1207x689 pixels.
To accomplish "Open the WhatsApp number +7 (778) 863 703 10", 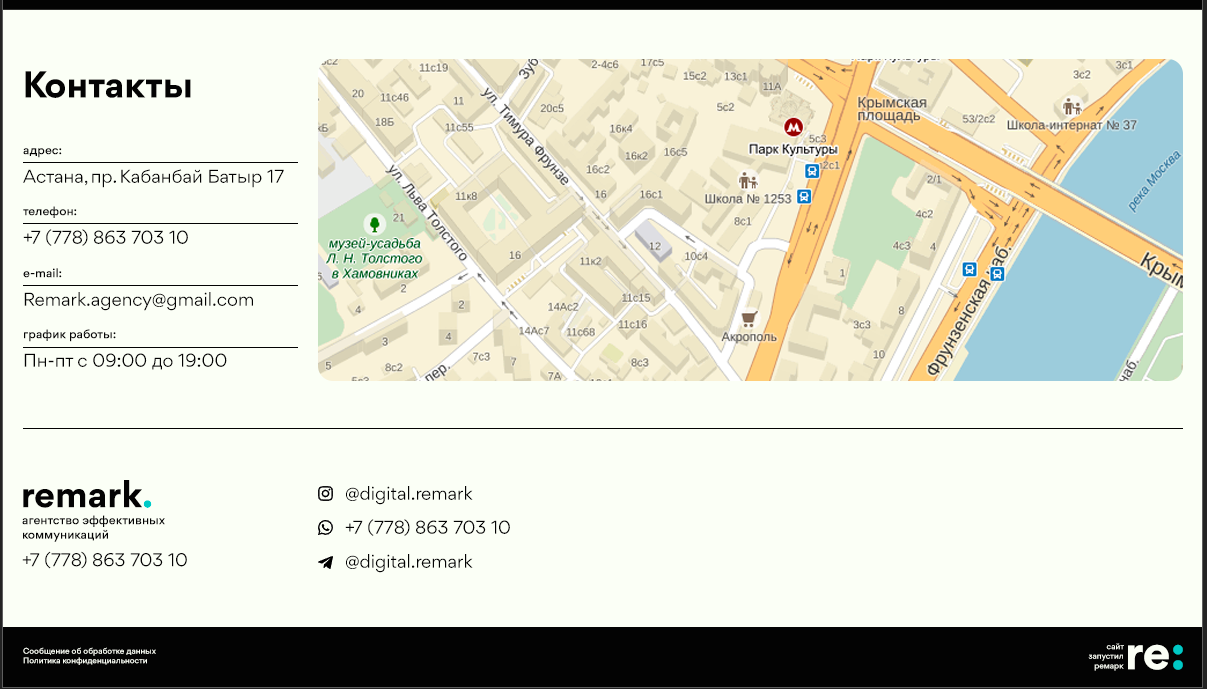I will click(x=427, y=528).
